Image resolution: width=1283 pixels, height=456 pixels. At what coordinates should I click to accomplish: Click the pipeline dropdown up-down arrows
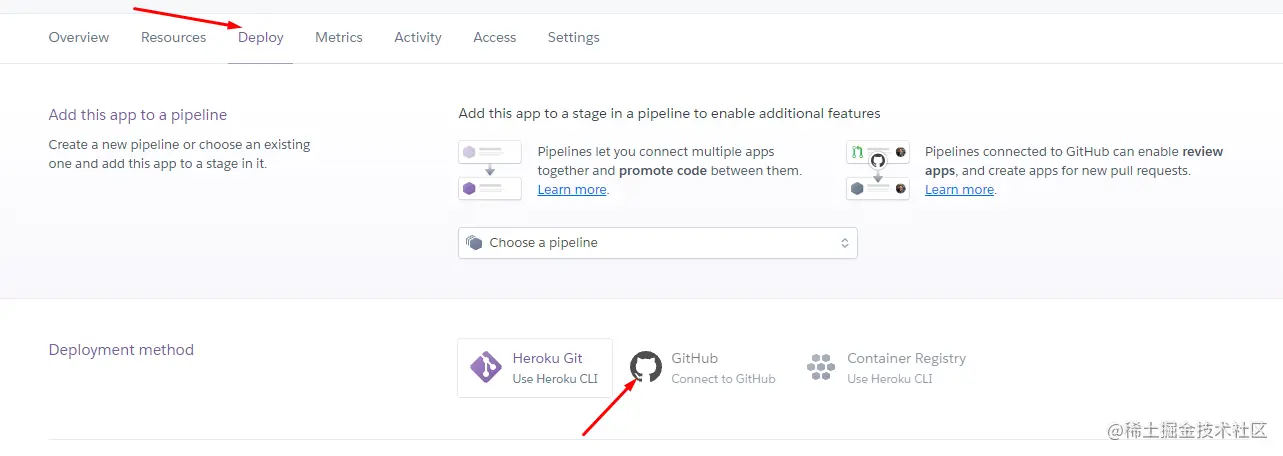tap(844, 243)
